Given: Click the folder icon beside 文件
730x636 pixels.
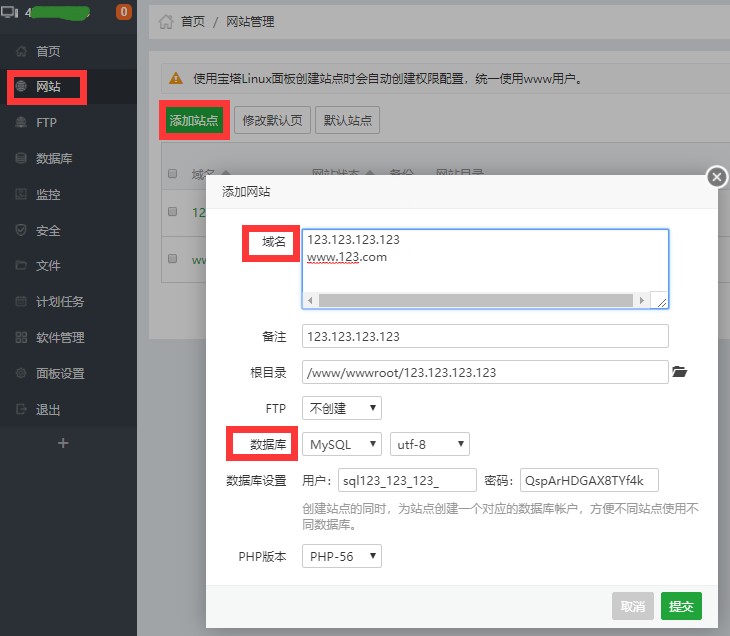Looking at the screenshot, I should 21,265.
